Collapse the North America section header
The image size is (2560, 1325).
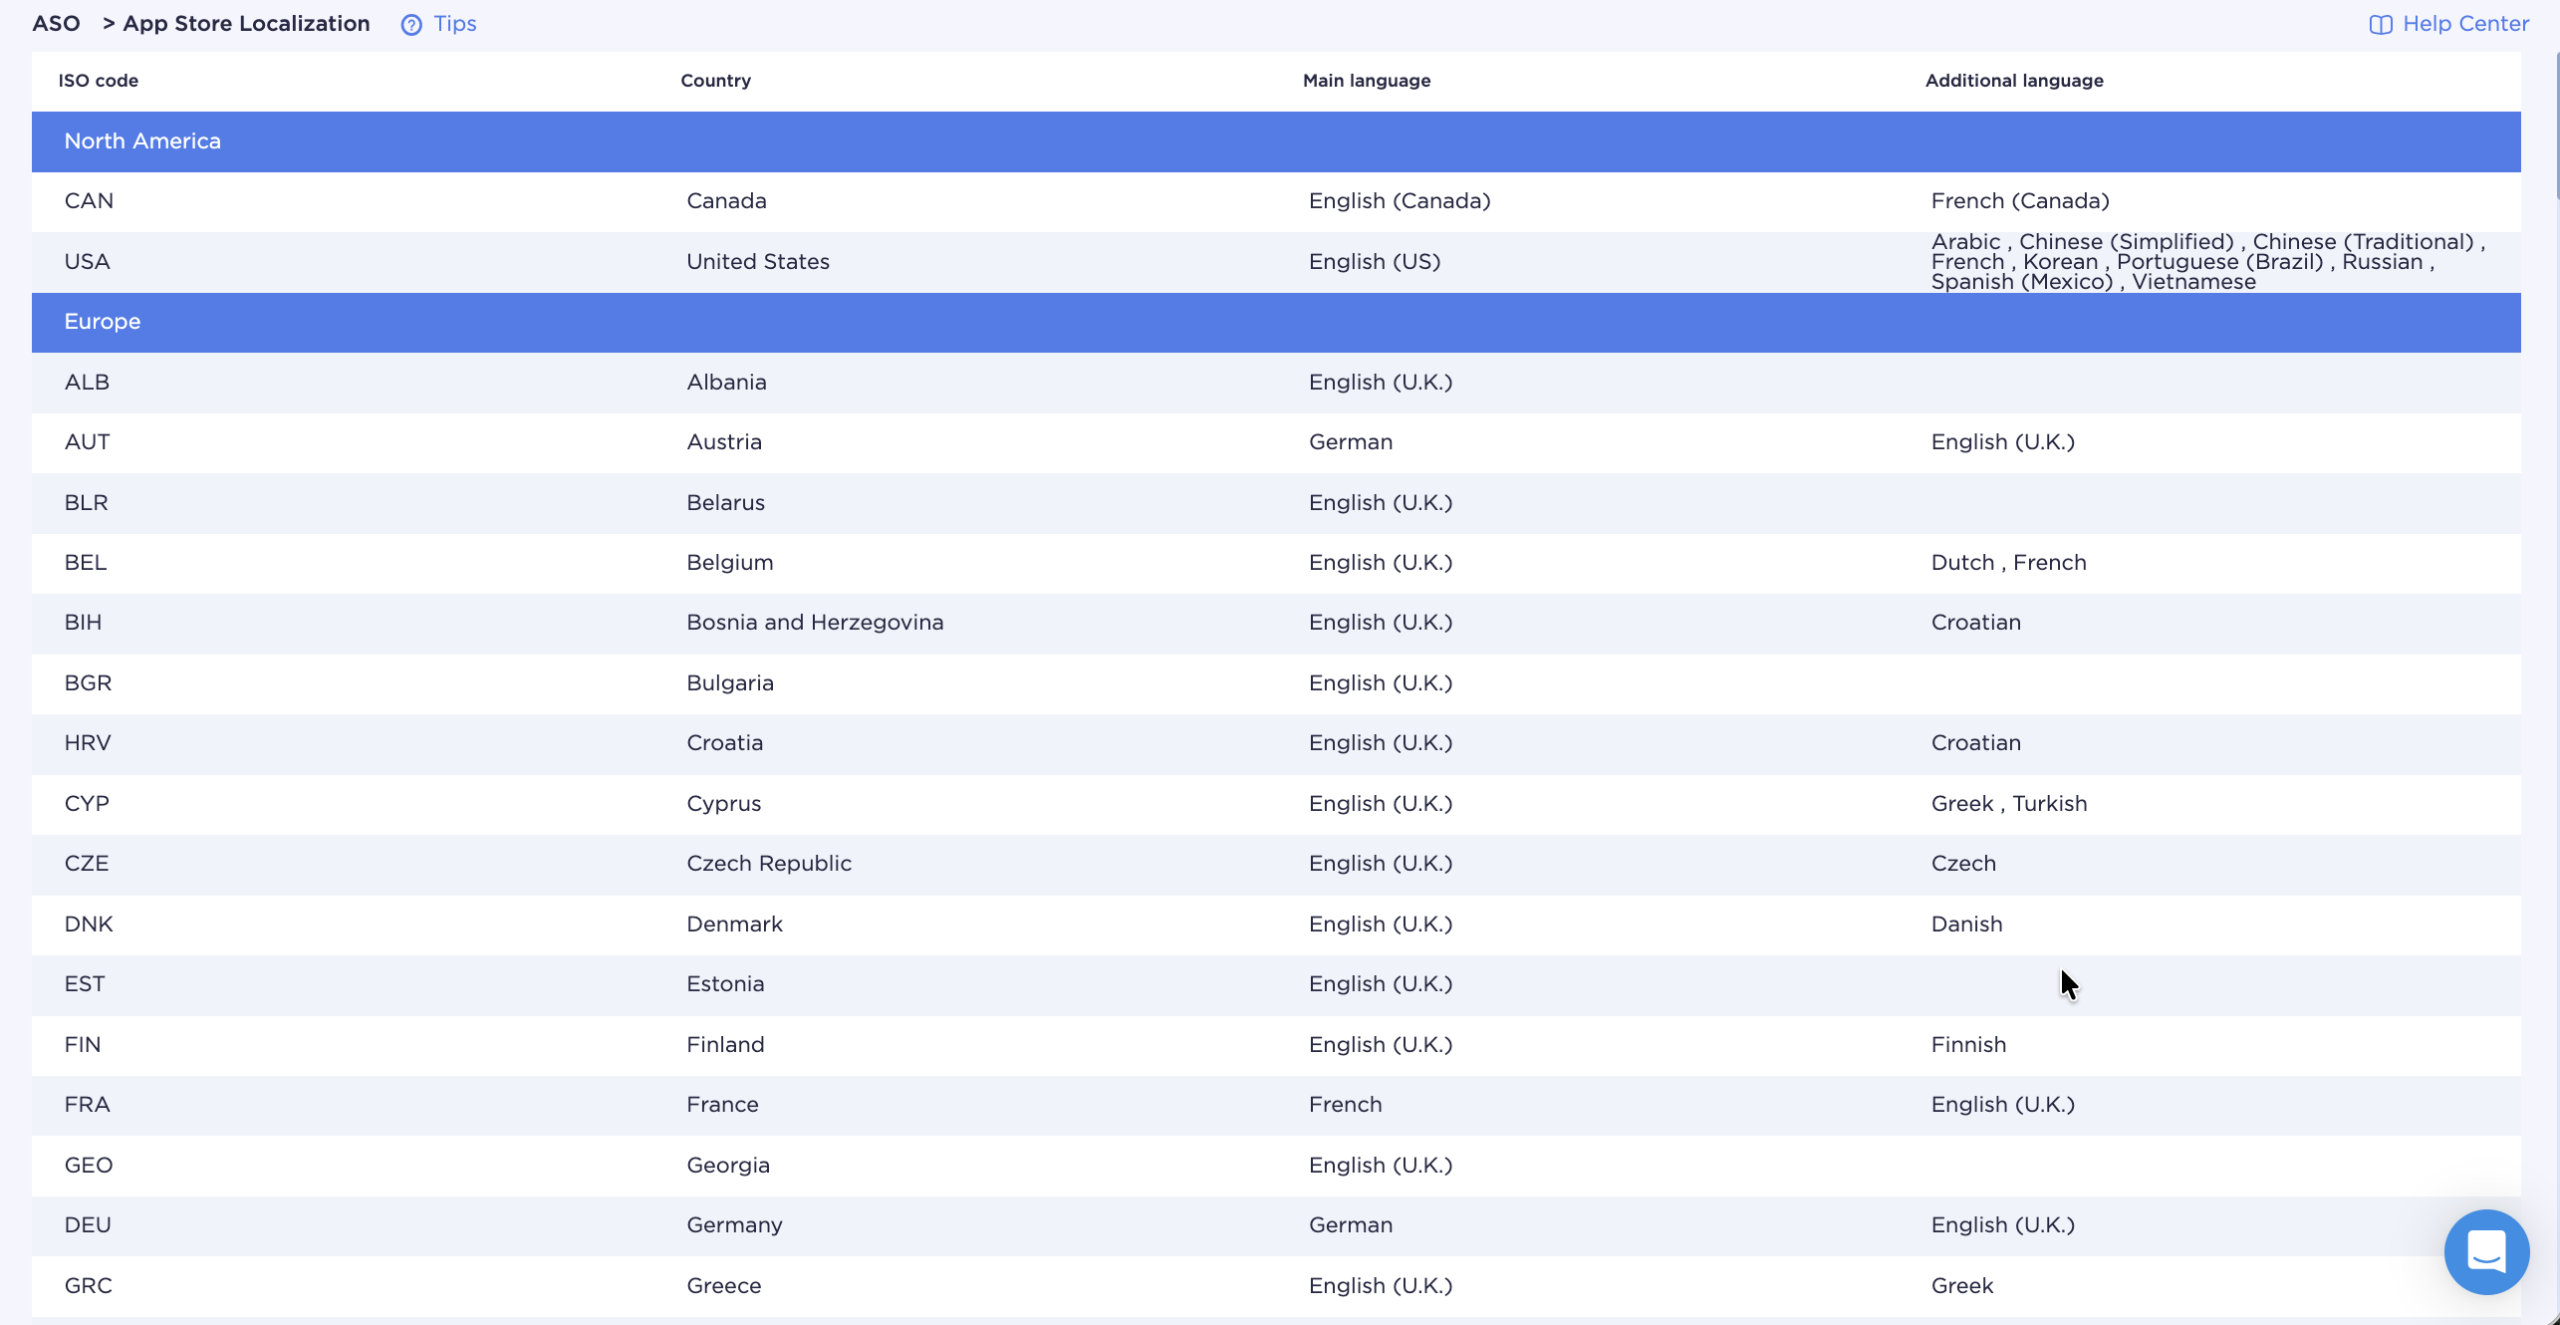(142, 141)
